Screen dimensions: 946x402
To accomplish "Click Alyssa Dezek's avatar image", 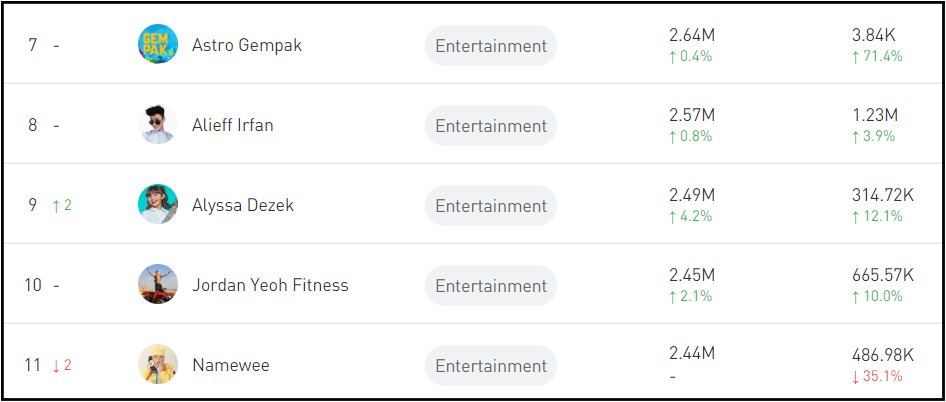I will coord(158,205).
